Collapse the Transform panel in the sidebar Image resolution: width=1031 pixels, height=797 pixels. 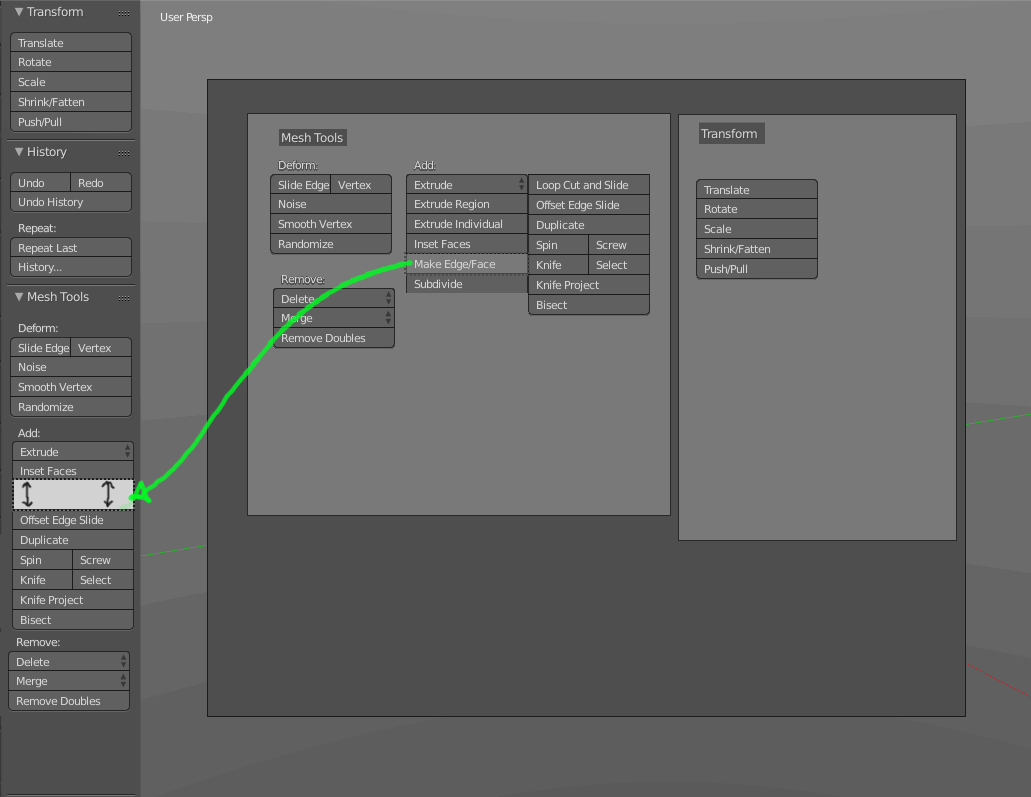pos(19,12)
